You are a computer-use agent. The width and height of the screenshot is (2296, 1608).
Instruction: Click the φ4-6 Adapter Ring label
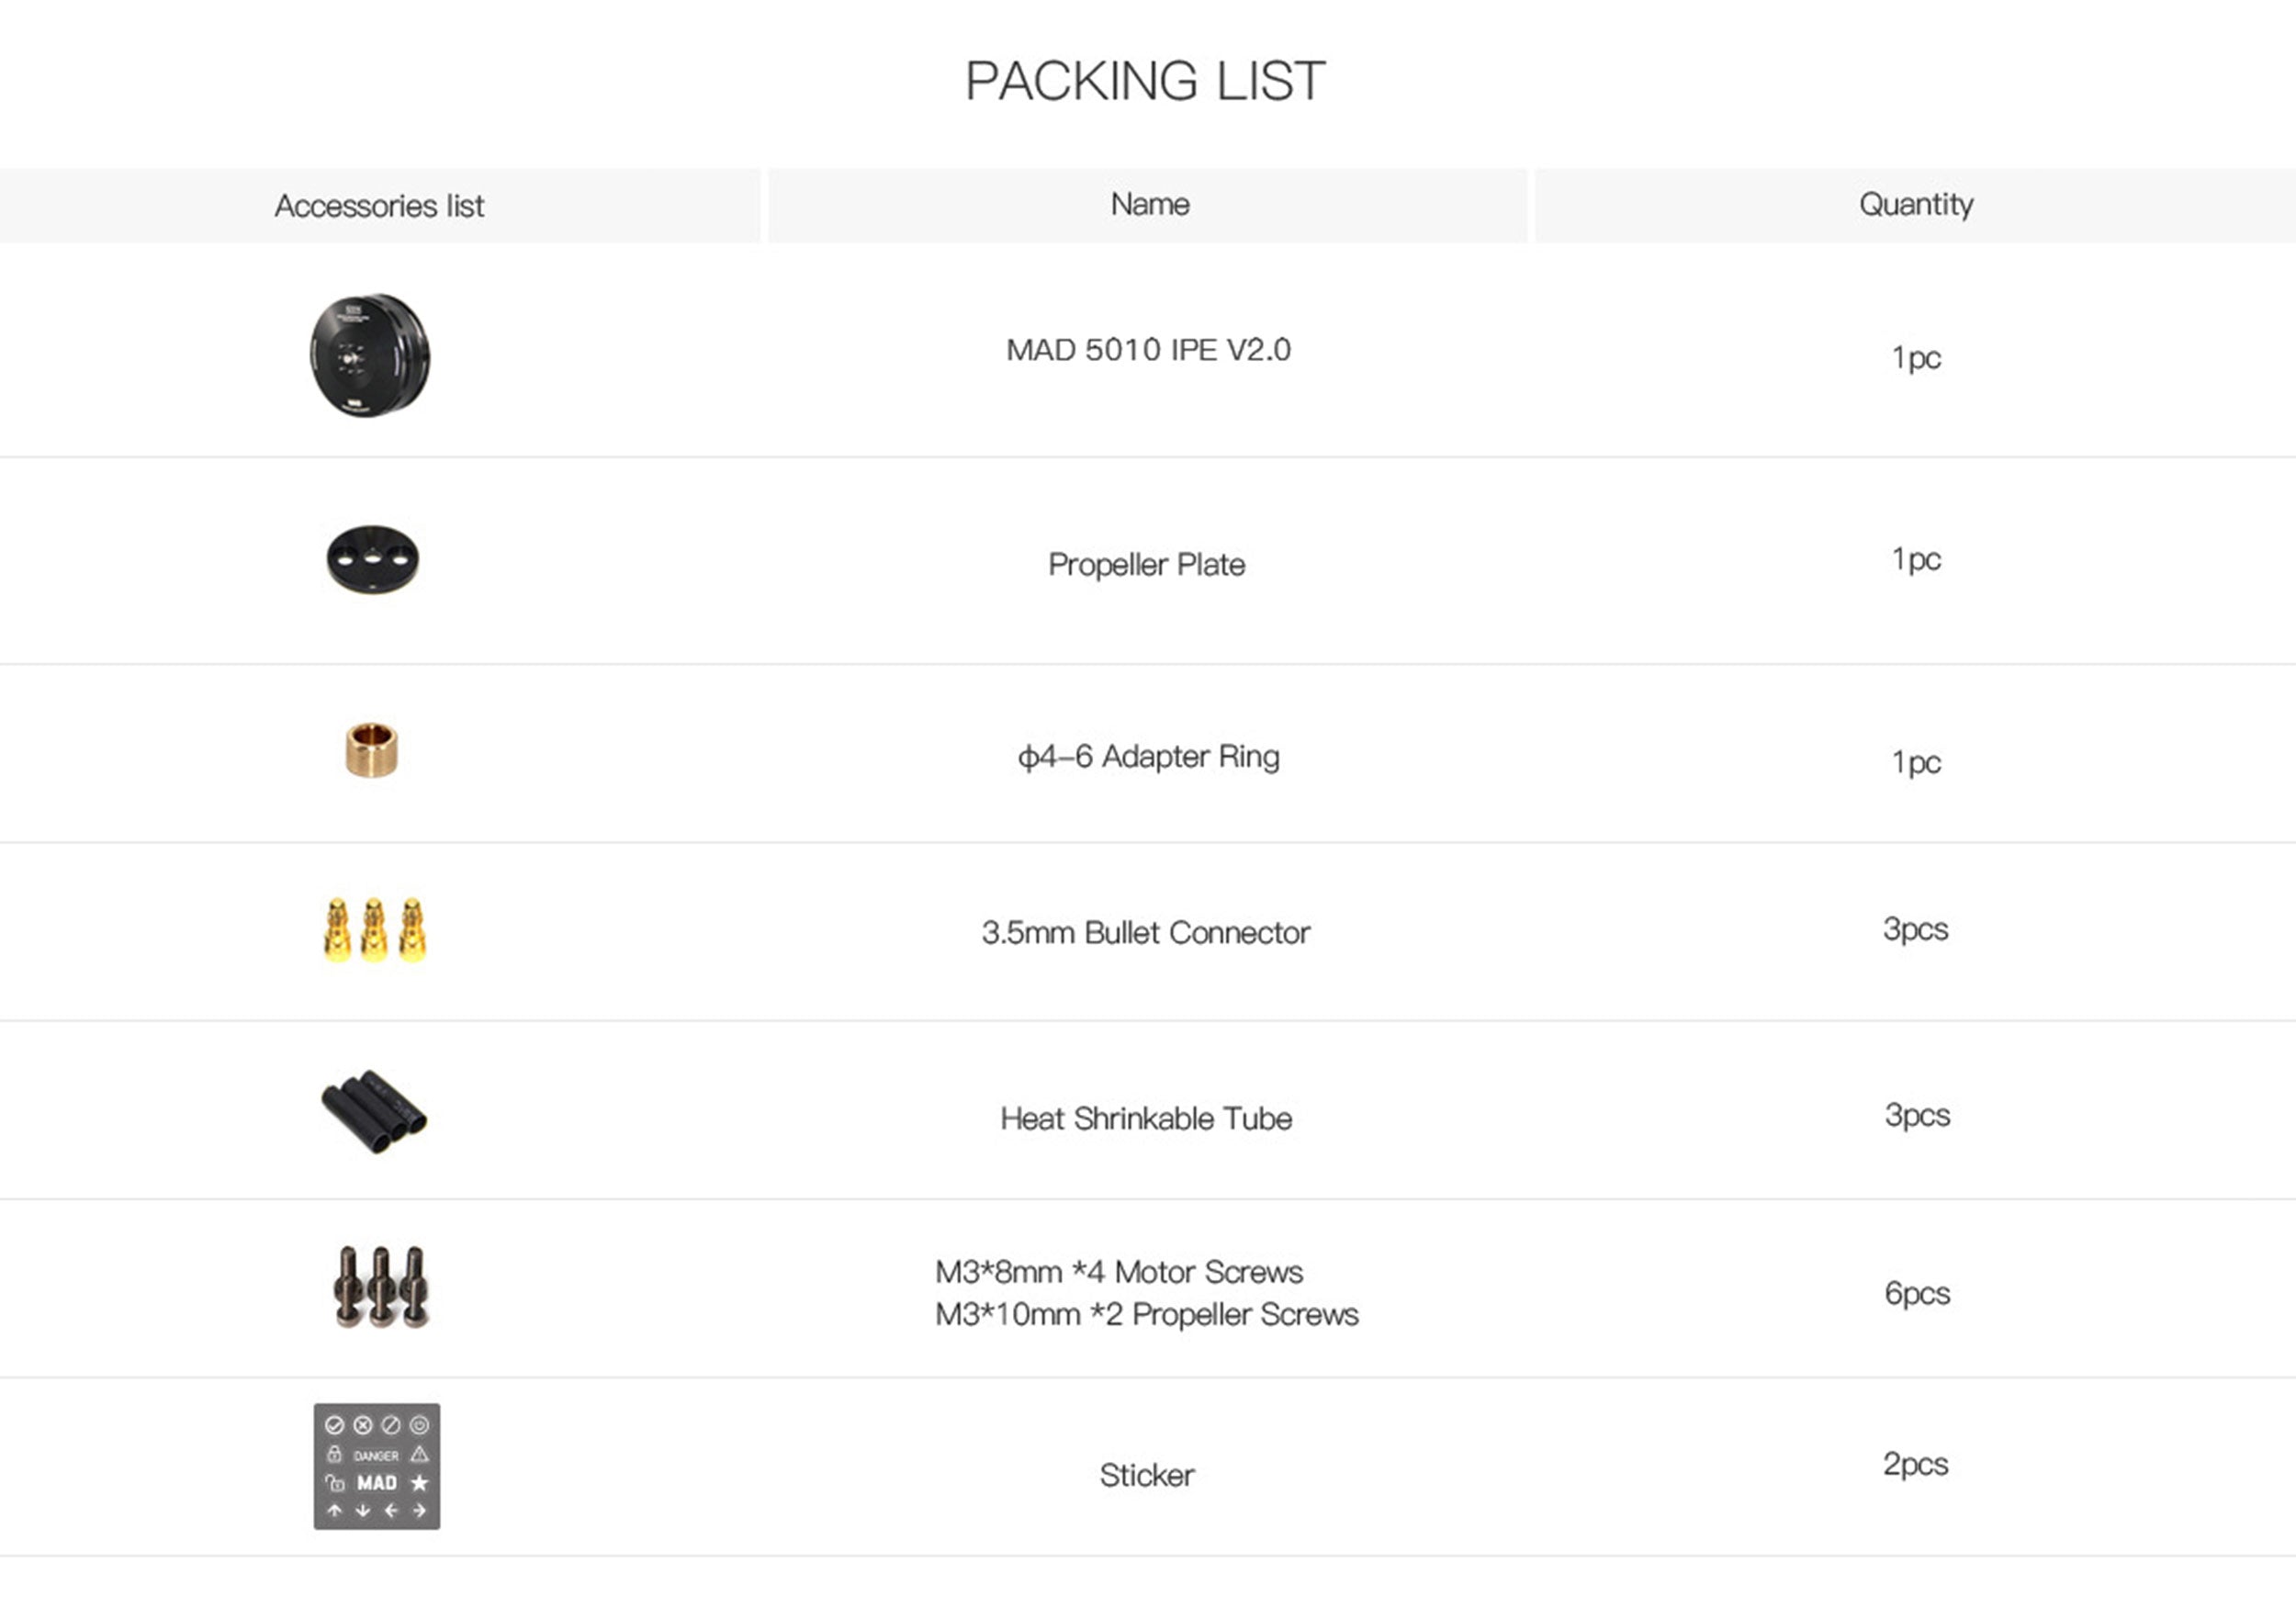pyautogui.click(x=1148, y=757)
